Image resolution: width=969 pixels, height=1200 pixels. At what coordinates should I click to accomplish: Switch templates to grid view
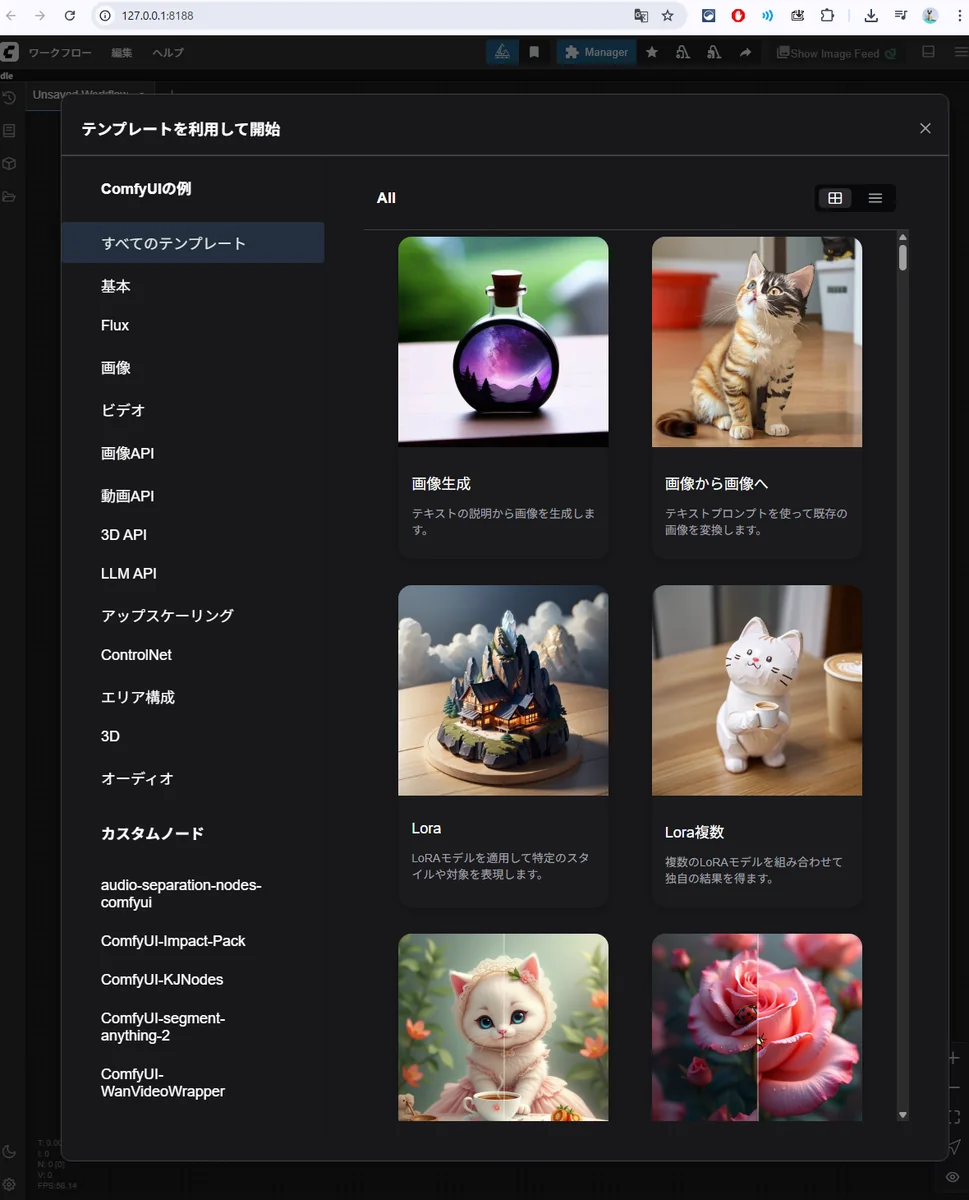tap(835, 198)
